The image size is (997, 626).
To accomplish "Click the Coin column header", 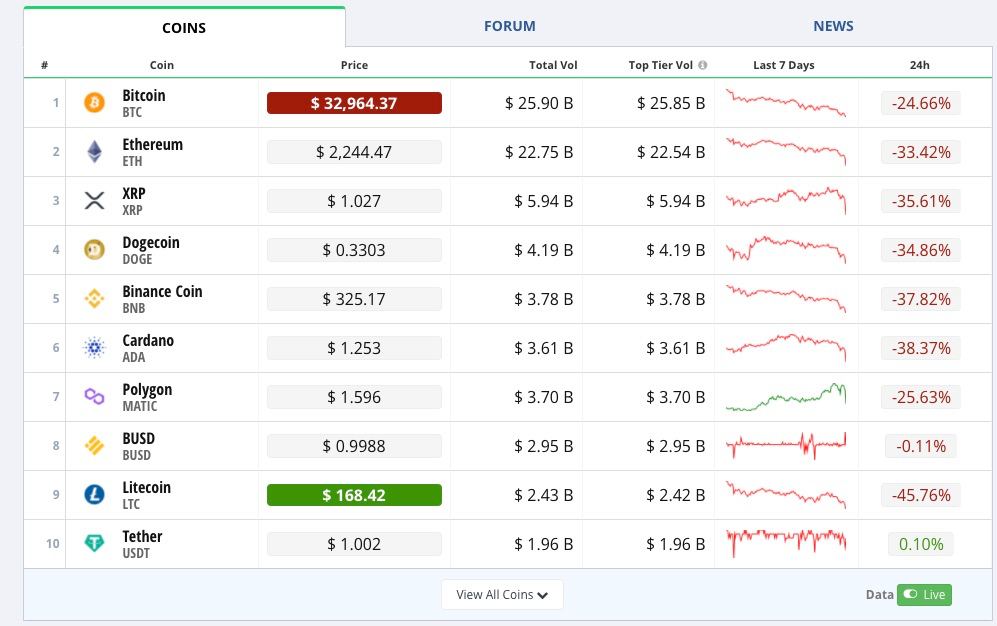I will (x=162, y=65).
